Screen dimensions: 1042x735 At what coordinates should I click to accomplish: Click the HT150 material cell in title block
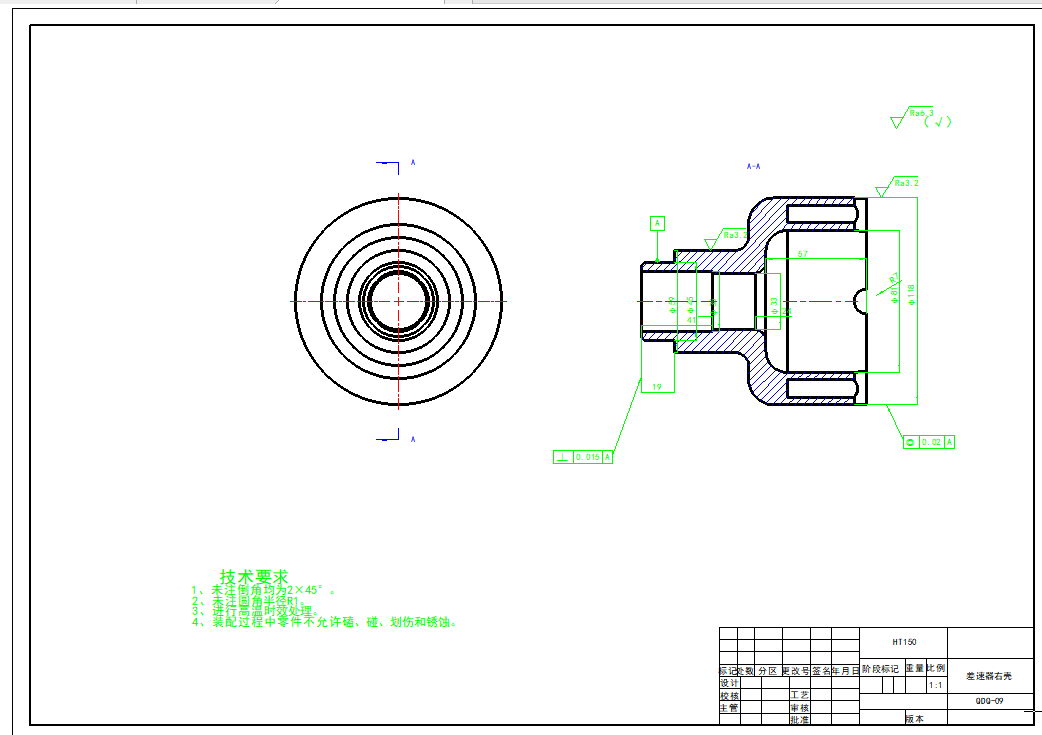(x=903, y=642)
